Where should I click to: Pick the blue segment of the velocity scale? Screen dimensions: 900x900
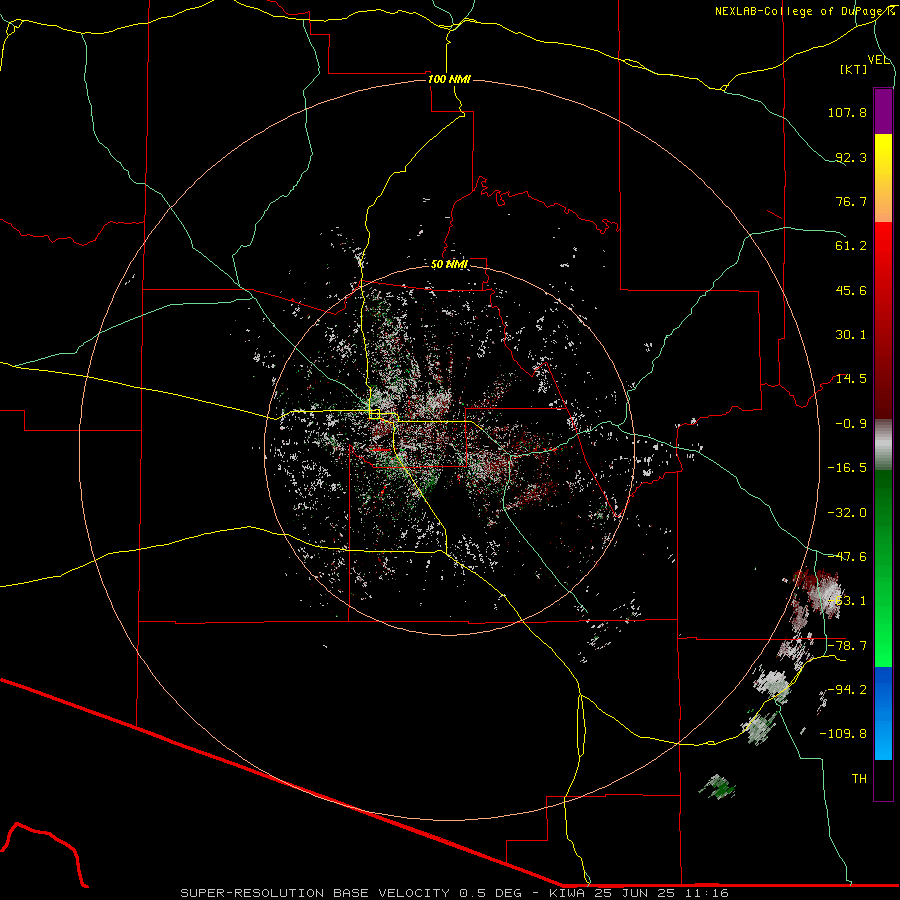tap(883, 713)
